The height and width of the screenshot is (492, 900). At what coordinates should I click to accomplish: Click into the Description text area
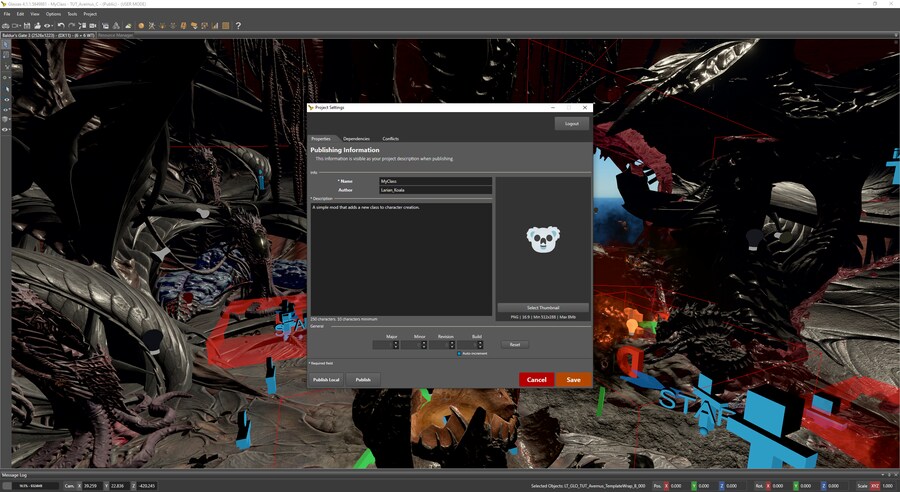point(400,260)
